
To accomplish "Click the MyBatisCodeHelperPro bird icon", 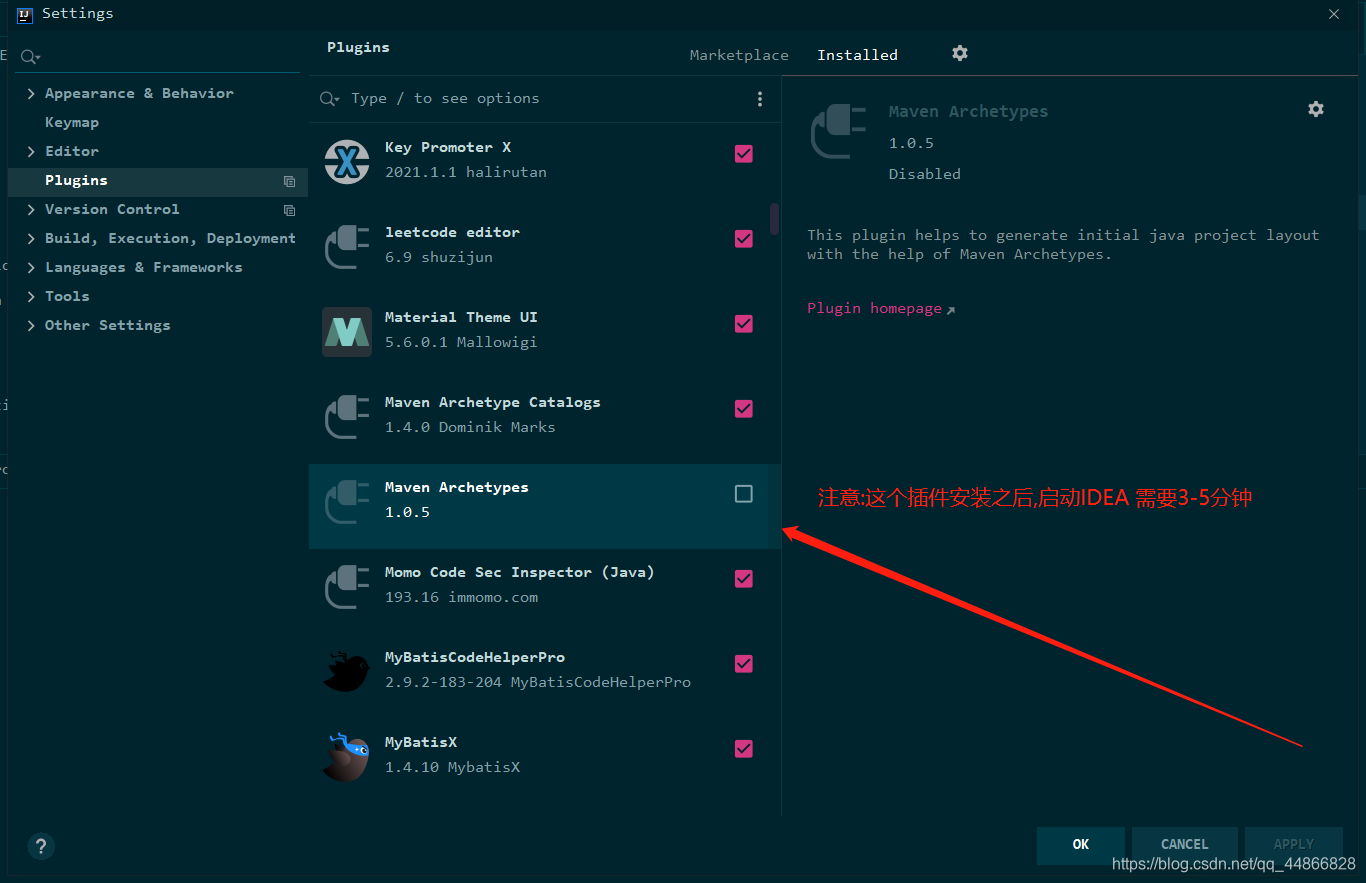I will tap(347, 671).
